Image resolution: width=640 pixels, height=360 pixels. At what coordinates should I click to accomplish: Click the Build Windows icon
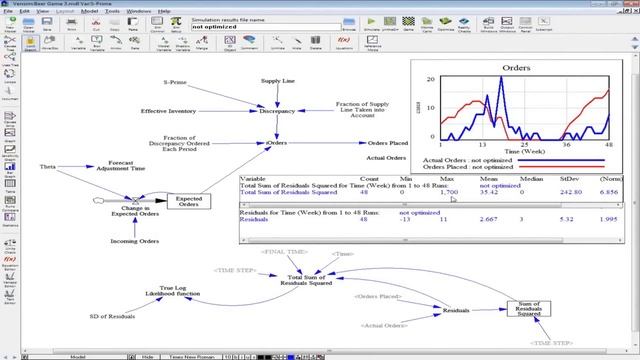[489, 24]
